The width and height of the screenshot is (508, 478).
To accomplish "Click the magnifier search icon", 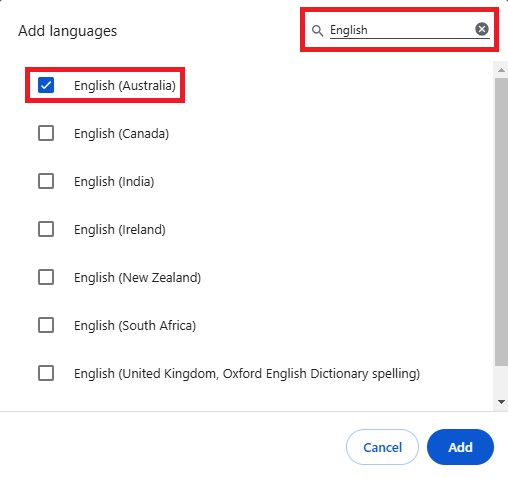I will (317, 30).
